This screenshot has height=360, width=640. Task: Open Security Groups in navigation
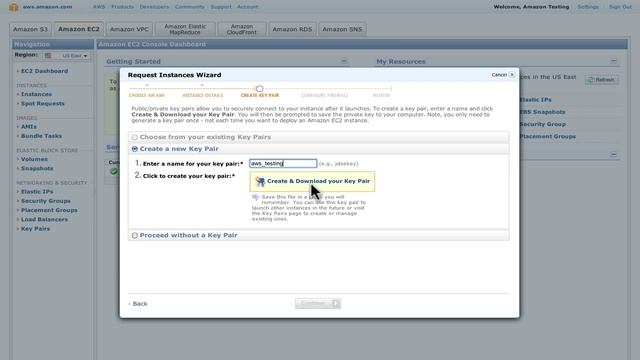point(46,201)
